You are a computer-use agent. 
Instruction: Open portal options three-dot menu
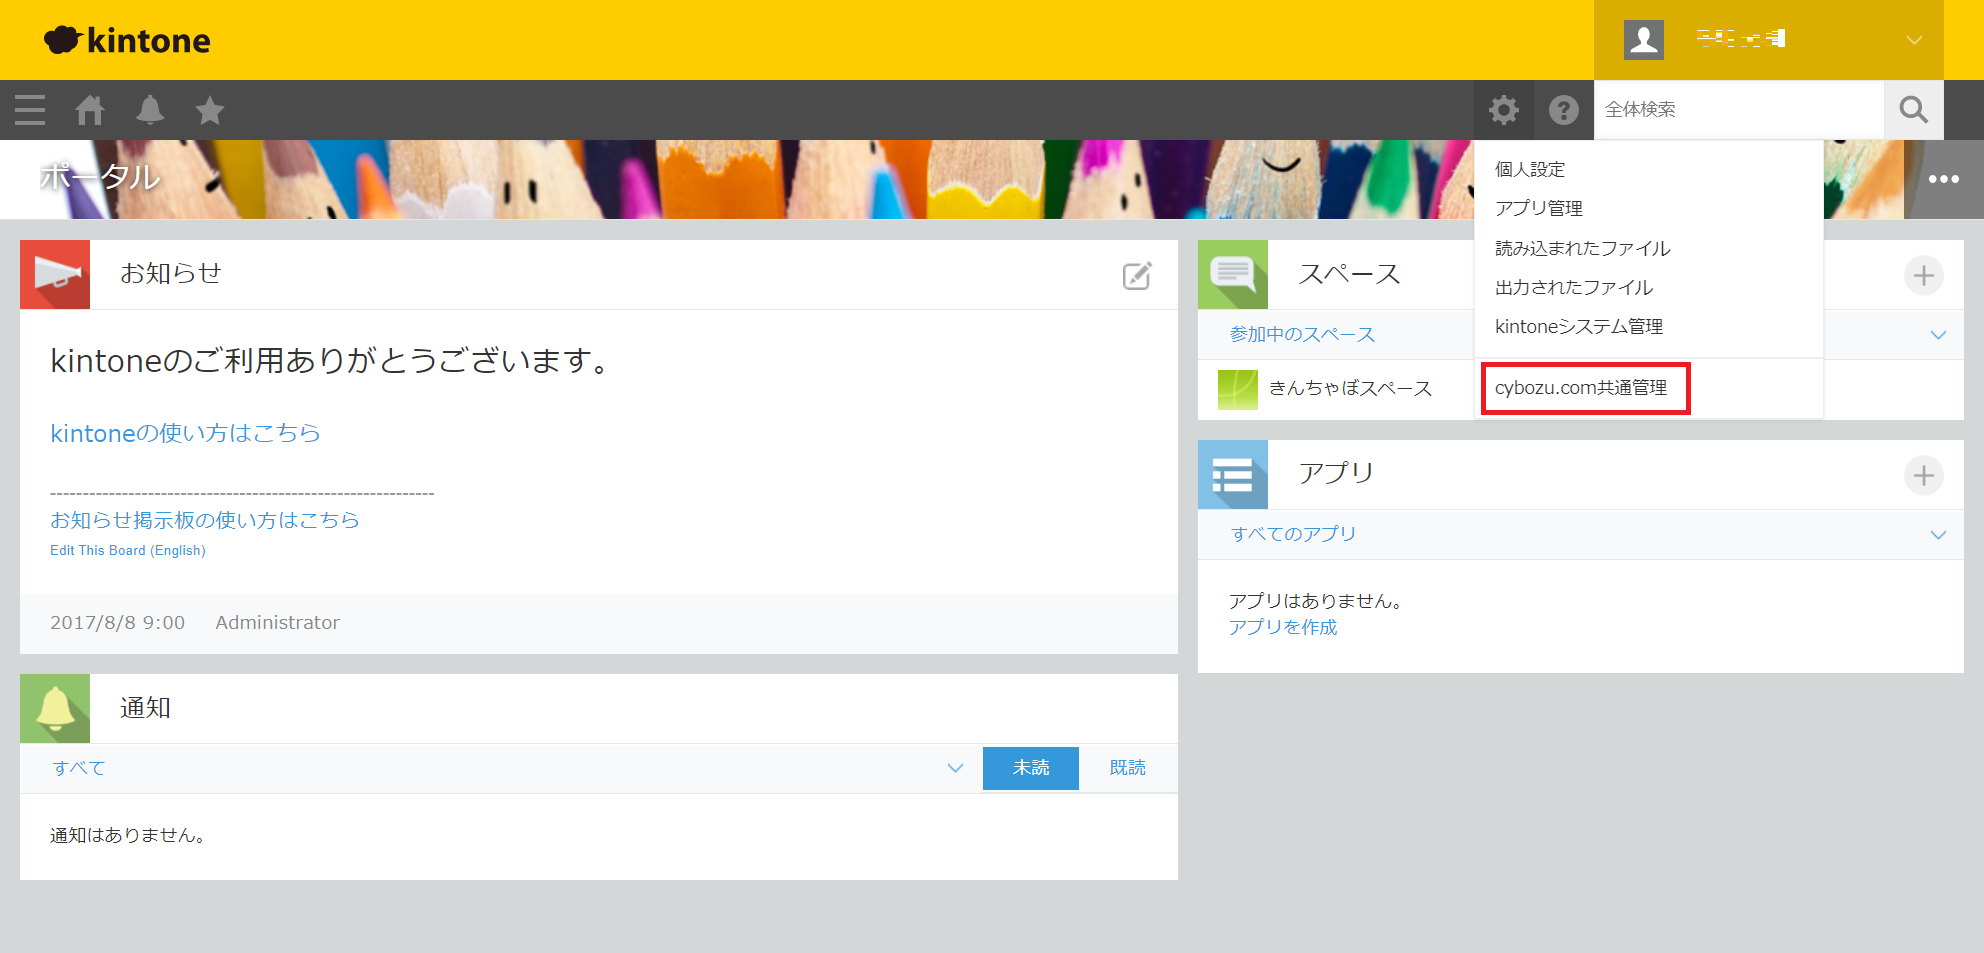(1943, 179)
